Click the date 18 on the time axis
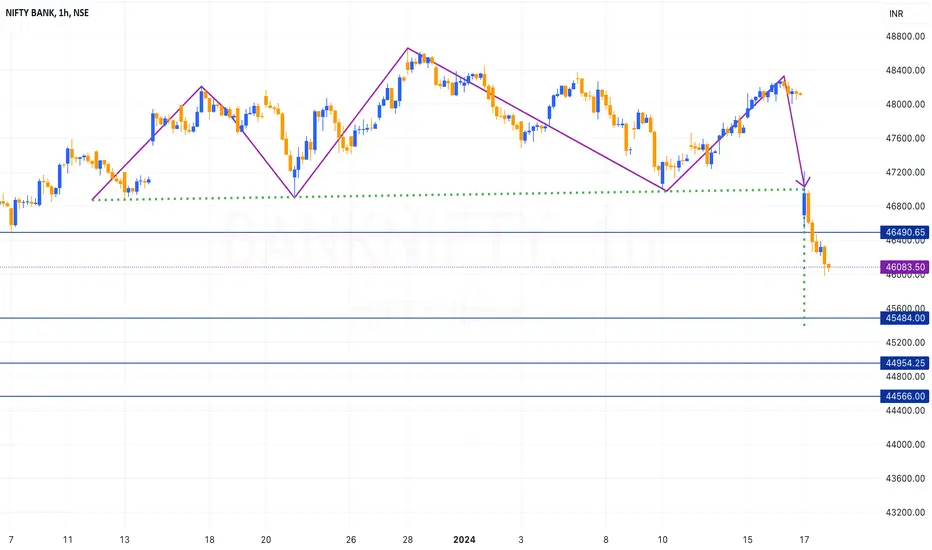Image resolution: width=932 pixels, height=550 pixels. click(209, 540)
